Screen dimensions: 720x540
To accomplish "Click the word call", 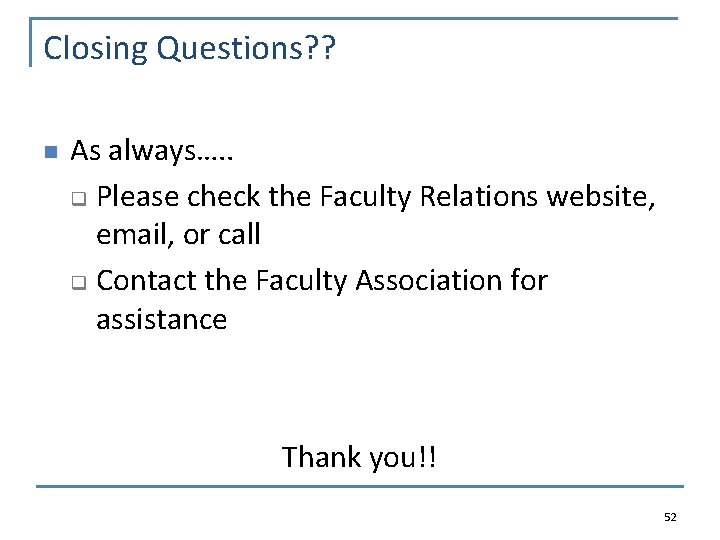I will point(239,234).
